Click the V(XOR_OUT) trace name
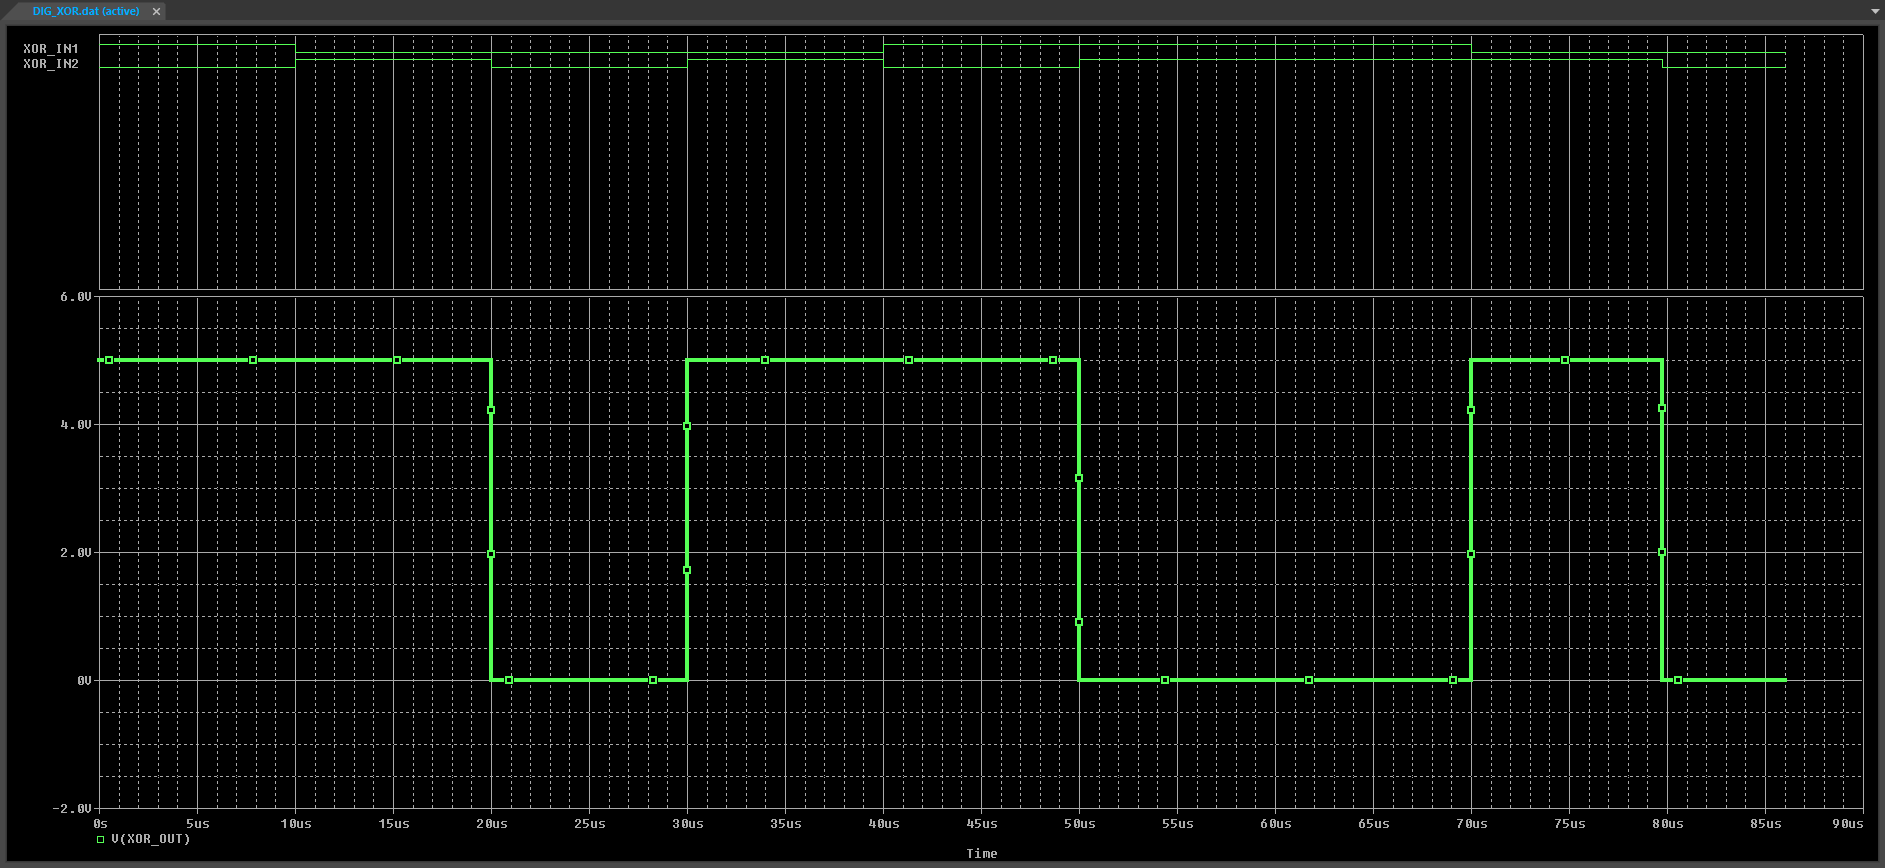This screenshot has width=1885, height=868. click(150, 839)
